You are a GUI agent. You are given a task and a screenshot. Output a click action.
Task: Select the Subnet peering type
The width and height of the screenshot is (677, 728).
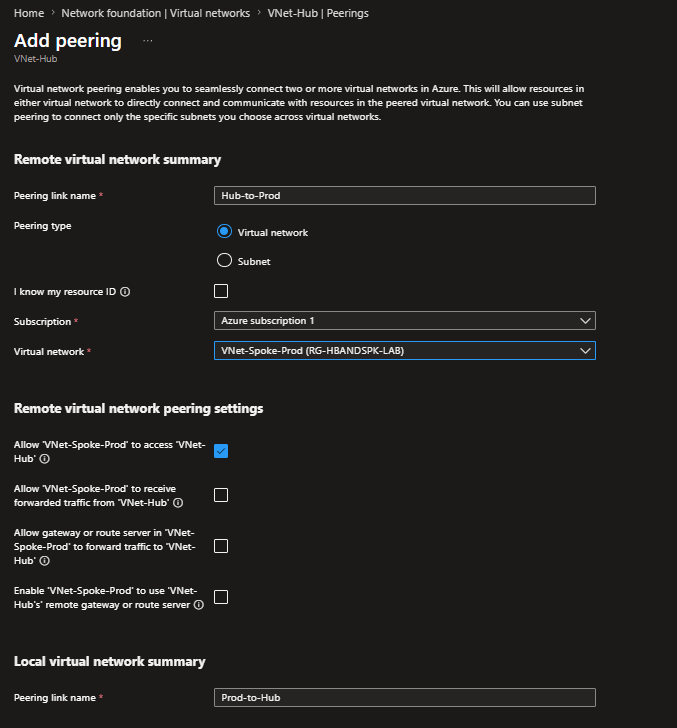[x=224, y=260]
